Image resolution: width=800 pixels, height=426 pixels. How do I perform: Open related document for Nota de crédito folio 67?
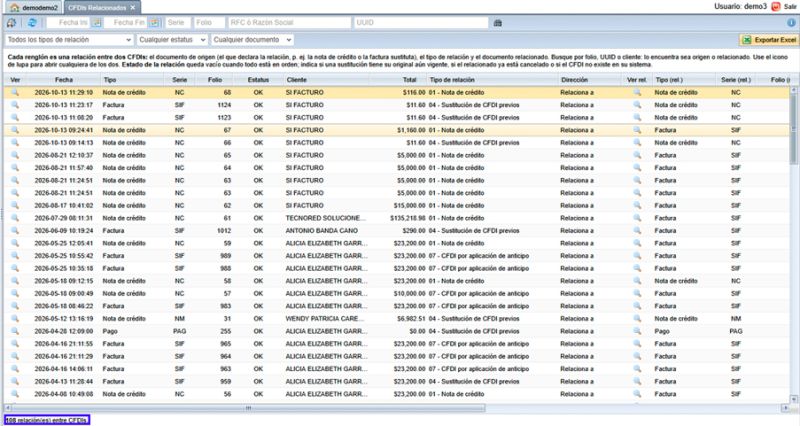click(x=637, y=130)
